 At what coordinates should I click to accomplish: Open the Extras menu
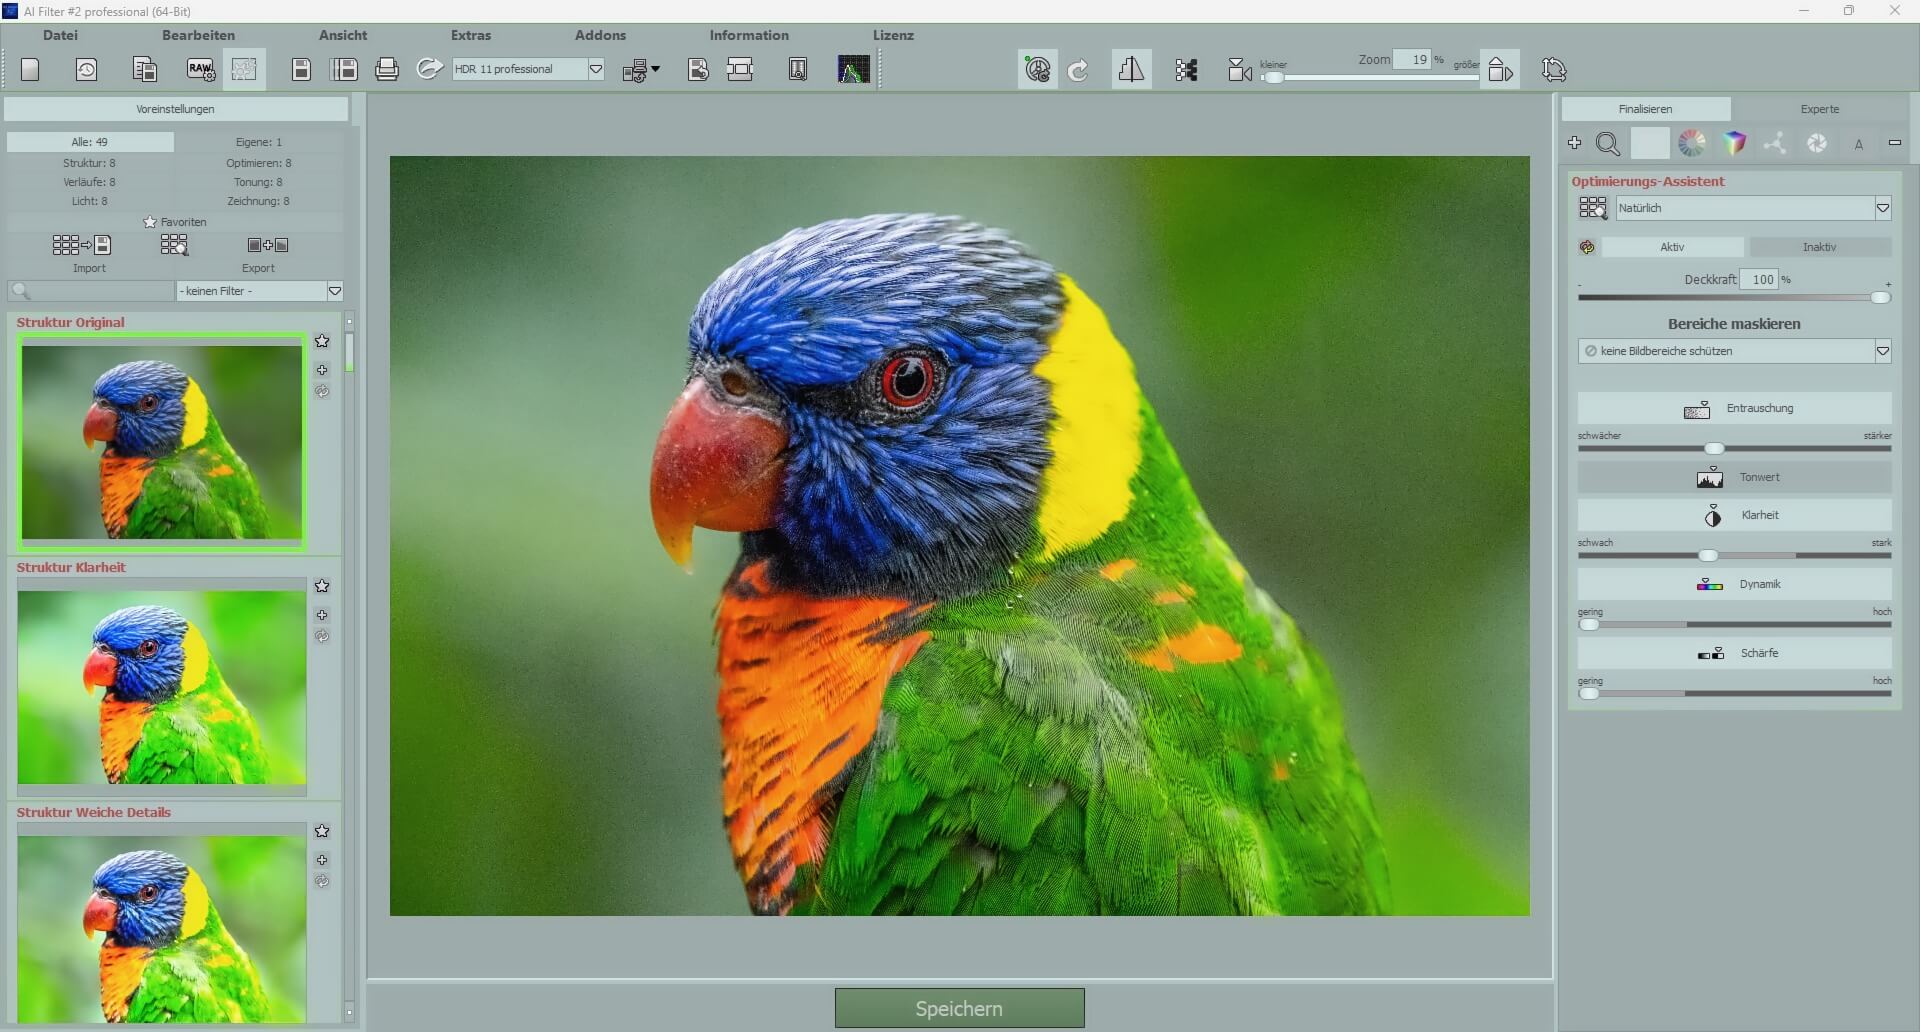[x=471, y=35]
